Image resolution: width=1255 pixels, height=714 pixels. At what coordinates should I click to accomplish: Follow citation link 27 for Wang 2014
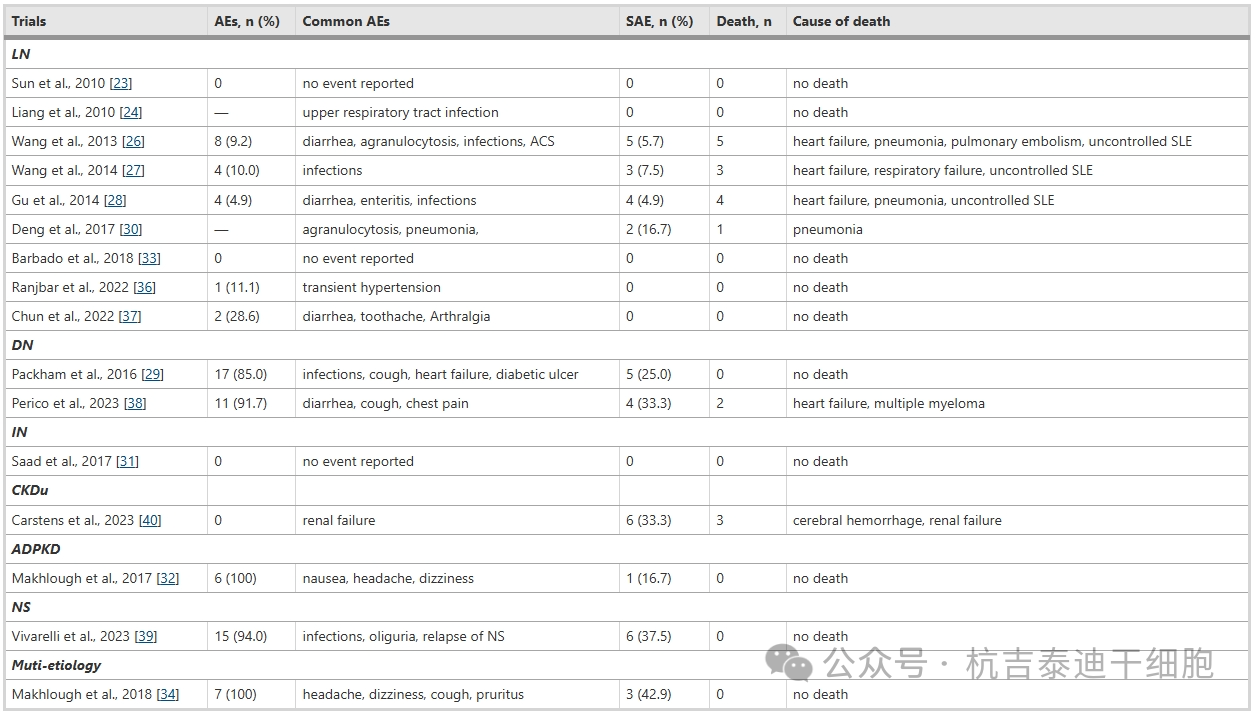[133, 171]
